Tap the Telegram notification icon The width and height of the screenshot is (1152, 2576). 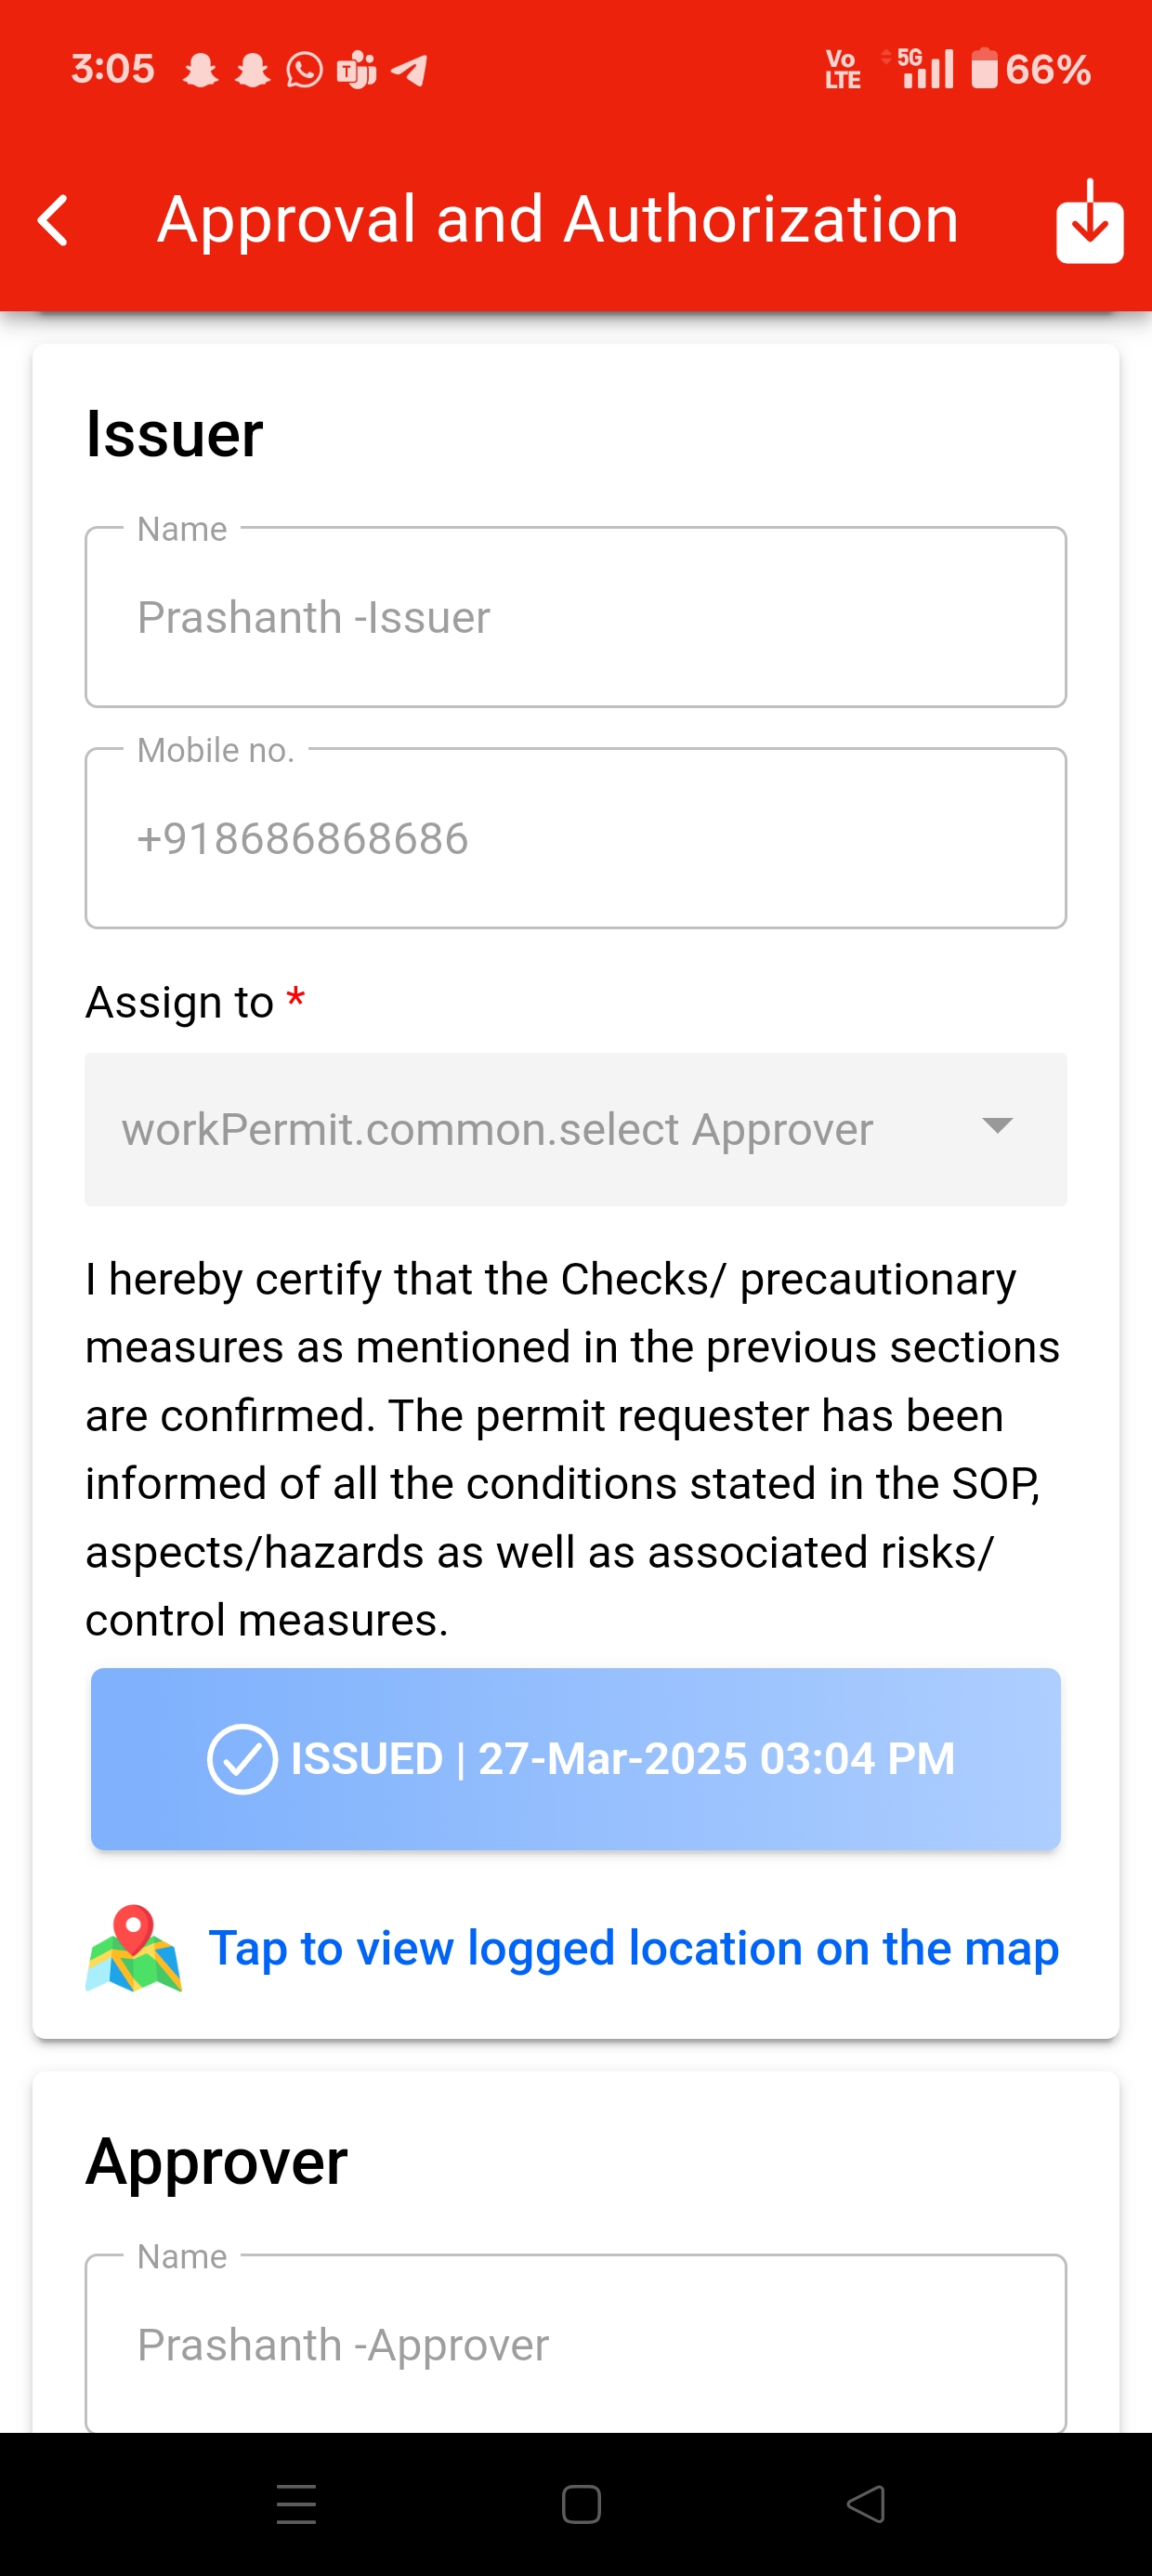(409, 70)
